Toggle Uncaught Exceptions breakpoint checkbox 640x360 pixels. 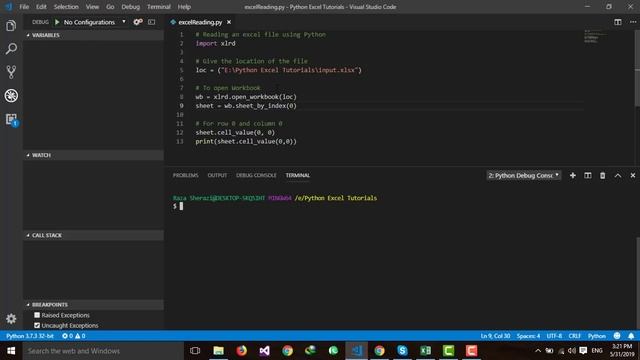click(37, 325)
